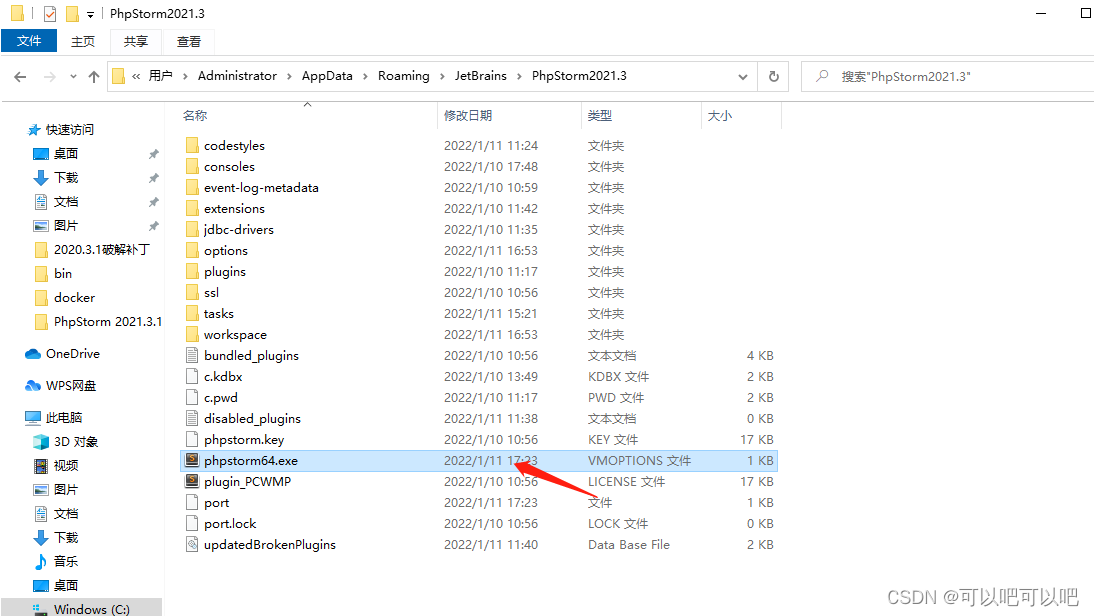Image resolution: width=1094 pixels, height=616 pixels.
Task: Open 3D 对象 under This PC
Action: (x=75, y=442)
